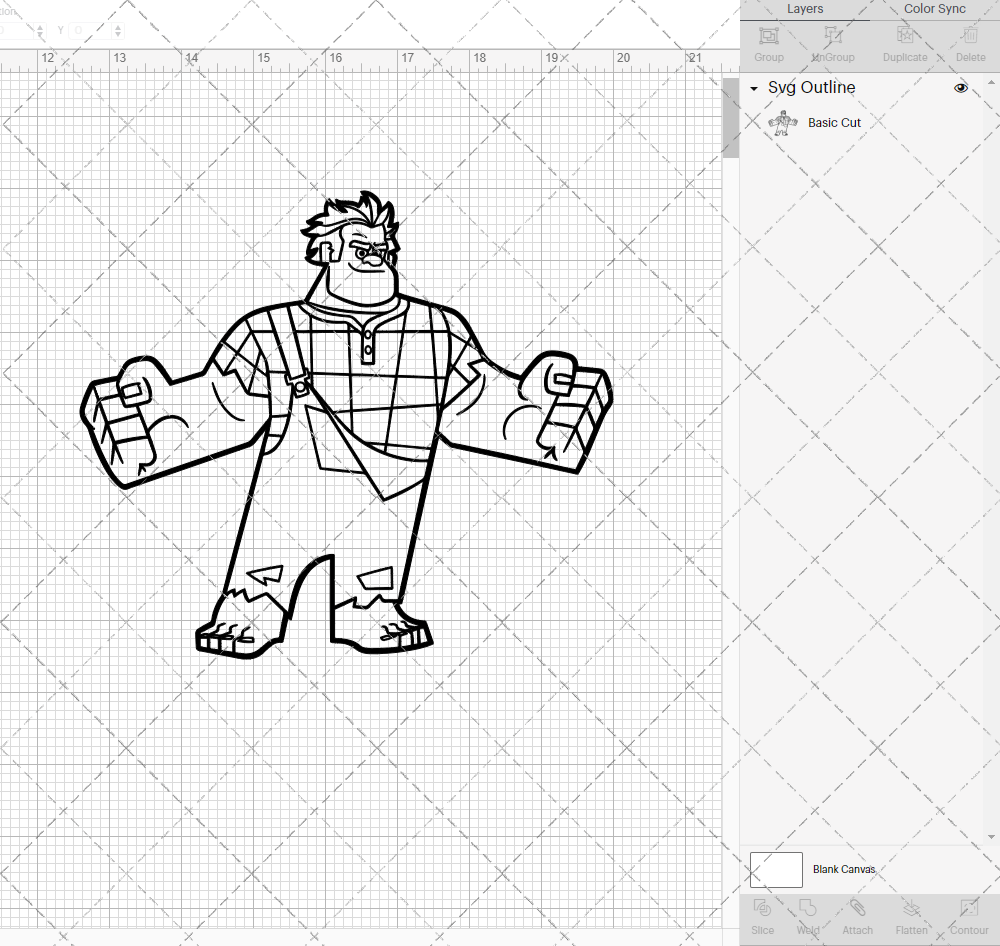Select the Basic Cut layer
The width and height of the screenshot is (1000, 946).
pyautogui.click(x=834, y=122)
